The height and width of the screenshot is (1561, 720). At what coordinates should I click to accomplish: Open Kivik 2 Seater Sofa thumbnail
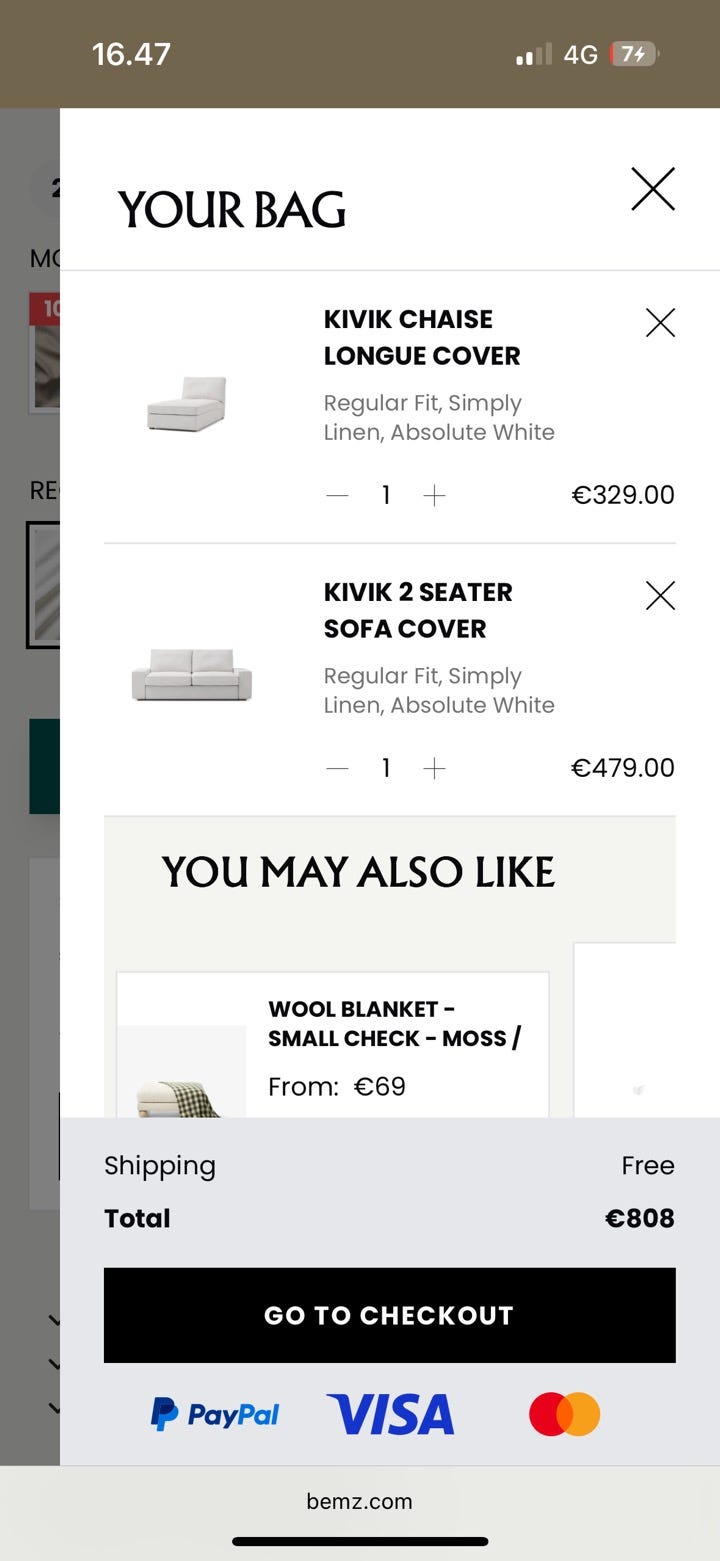click(x=191, y=675)
